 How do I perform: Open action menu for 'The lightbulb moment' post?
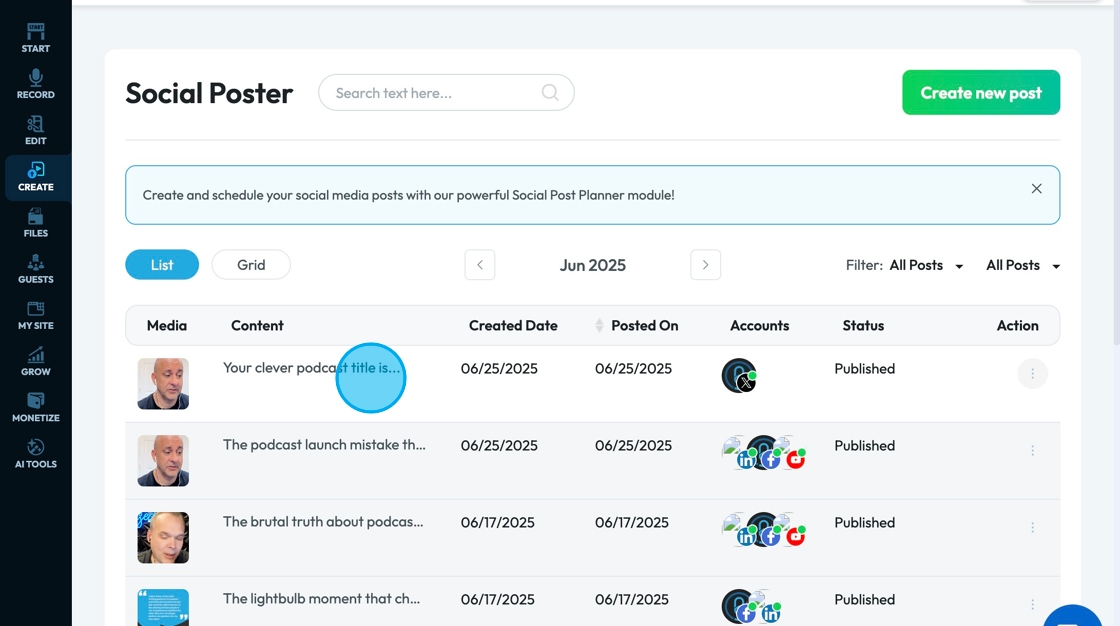(1032, 605)
